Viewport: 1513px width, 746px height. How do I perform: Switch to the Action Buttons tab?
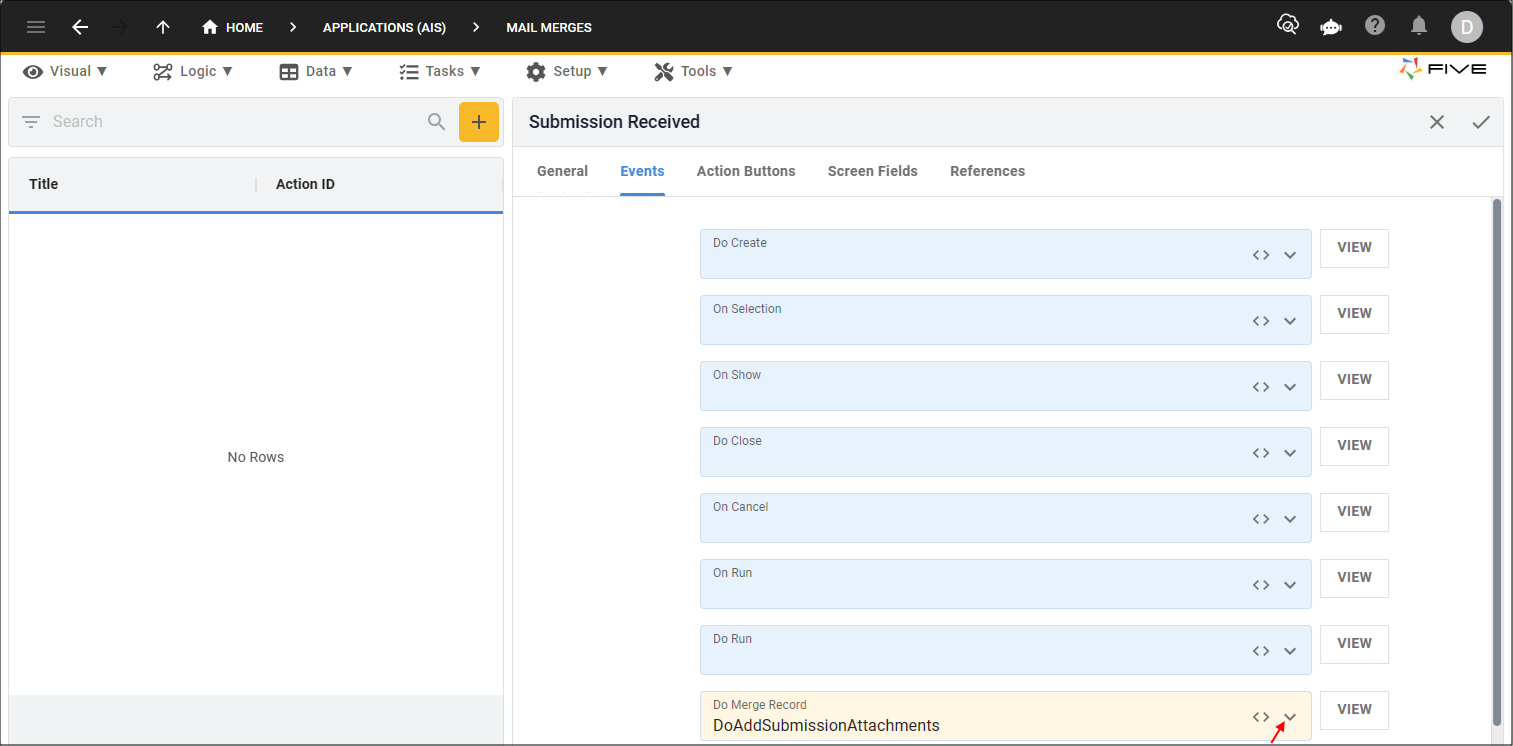point(746,171)
